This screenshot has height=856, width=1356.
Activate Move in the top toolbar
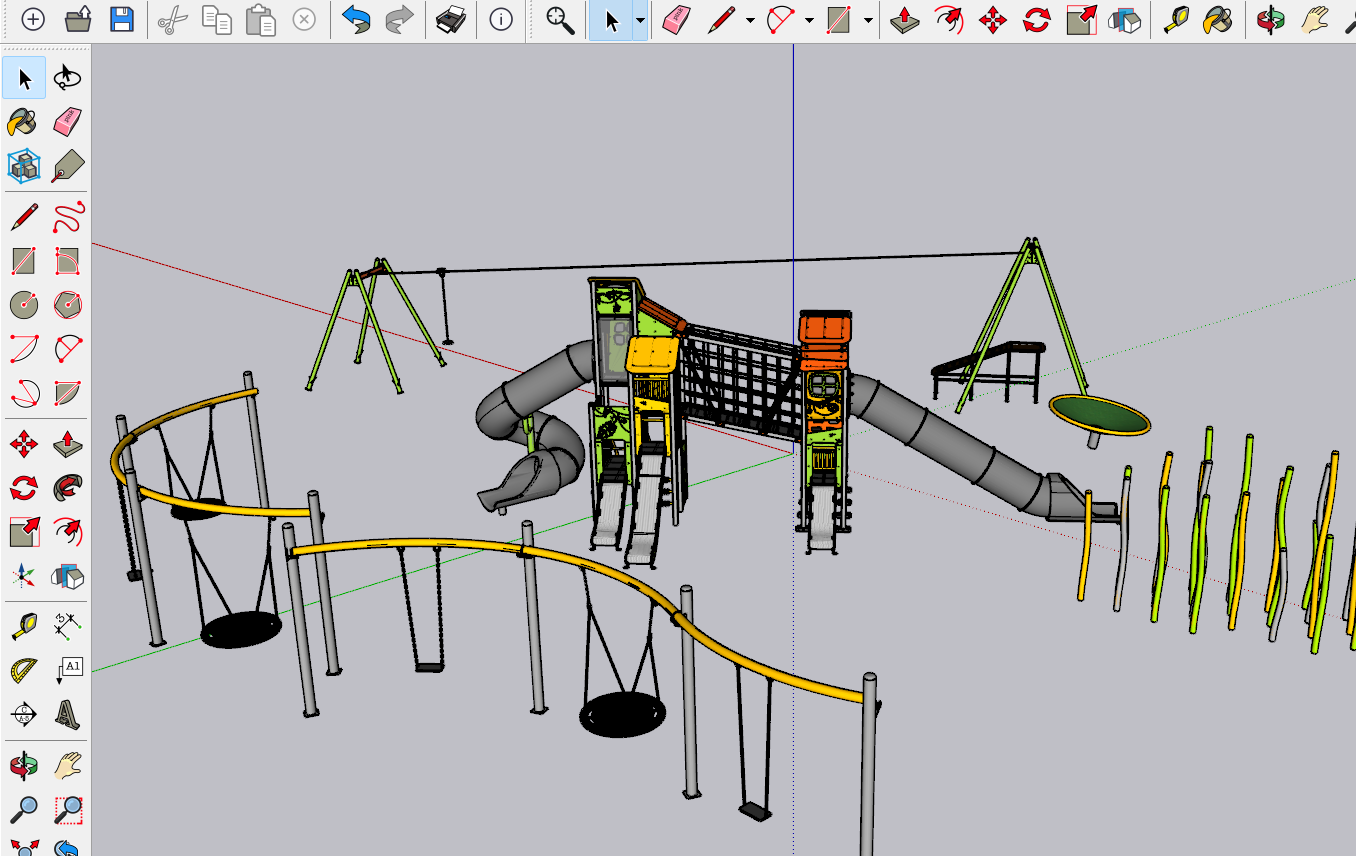[x=993, y=20]
